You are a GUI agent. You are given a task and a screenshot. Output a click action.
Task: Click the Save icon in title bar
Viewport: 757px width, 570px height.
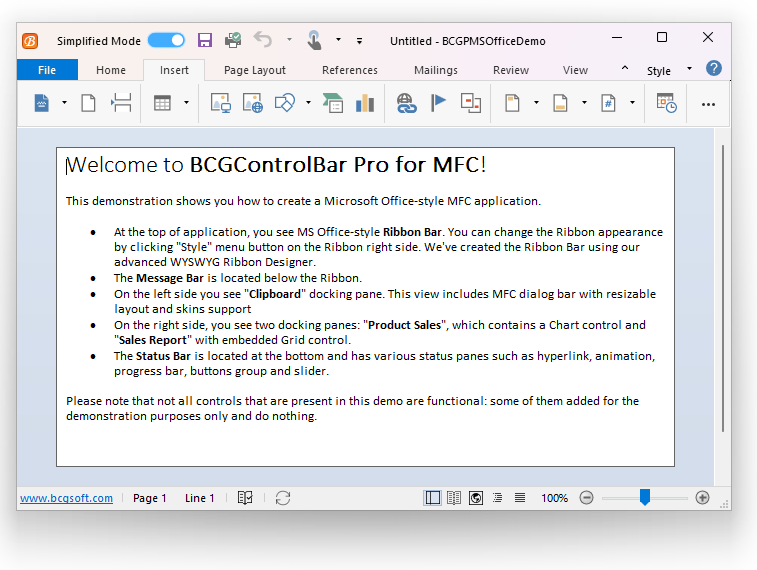point(205,40)
